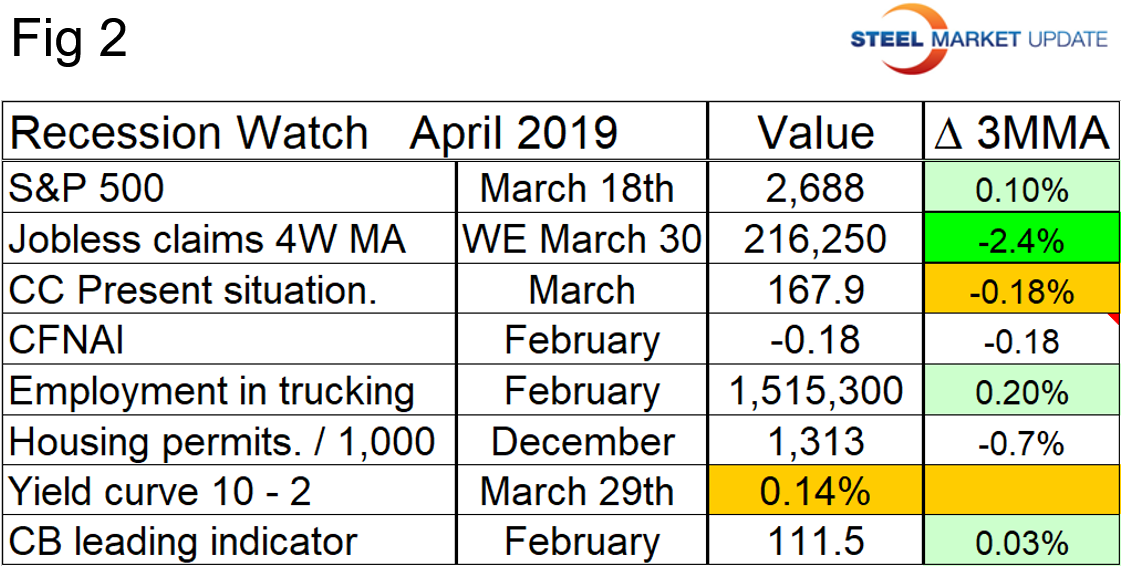Click the Recession Watch April 2019 header
The width and height of the screenshot is (1121, 569).
pos(315,133)
